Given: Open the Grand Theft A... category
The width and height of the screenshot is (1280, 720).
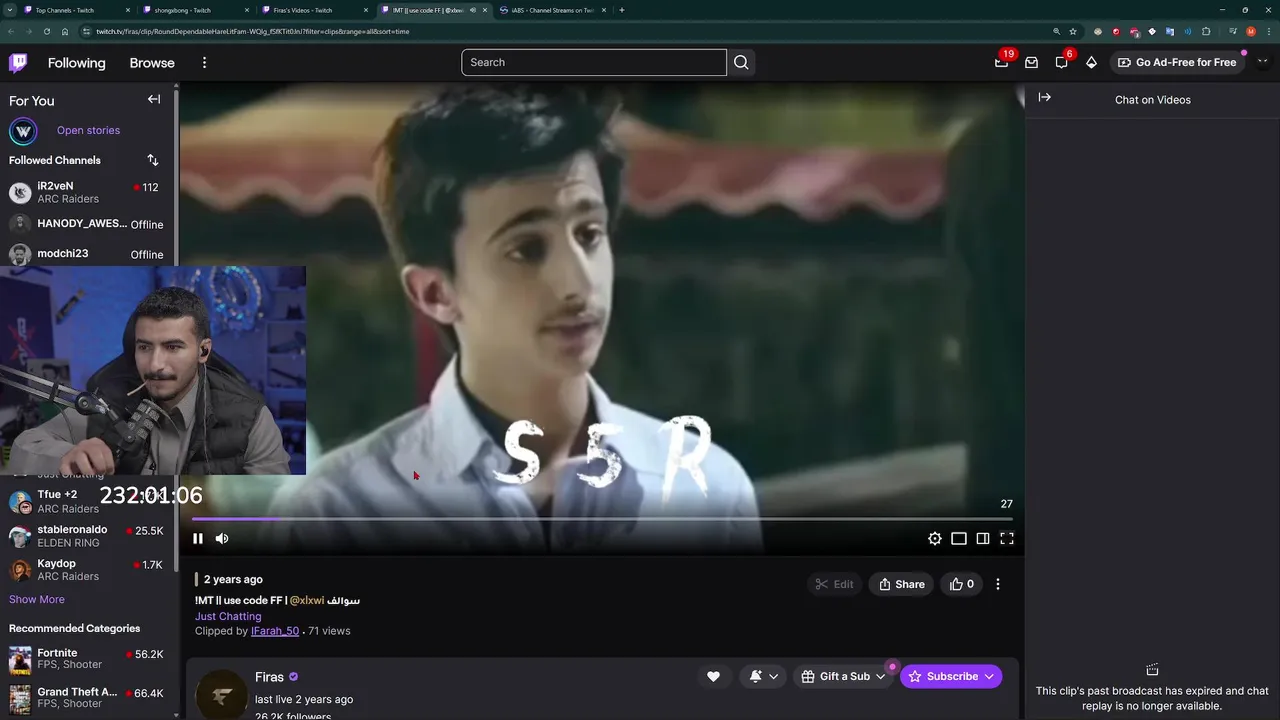Looking at the screenshot, I should (86, 697).
